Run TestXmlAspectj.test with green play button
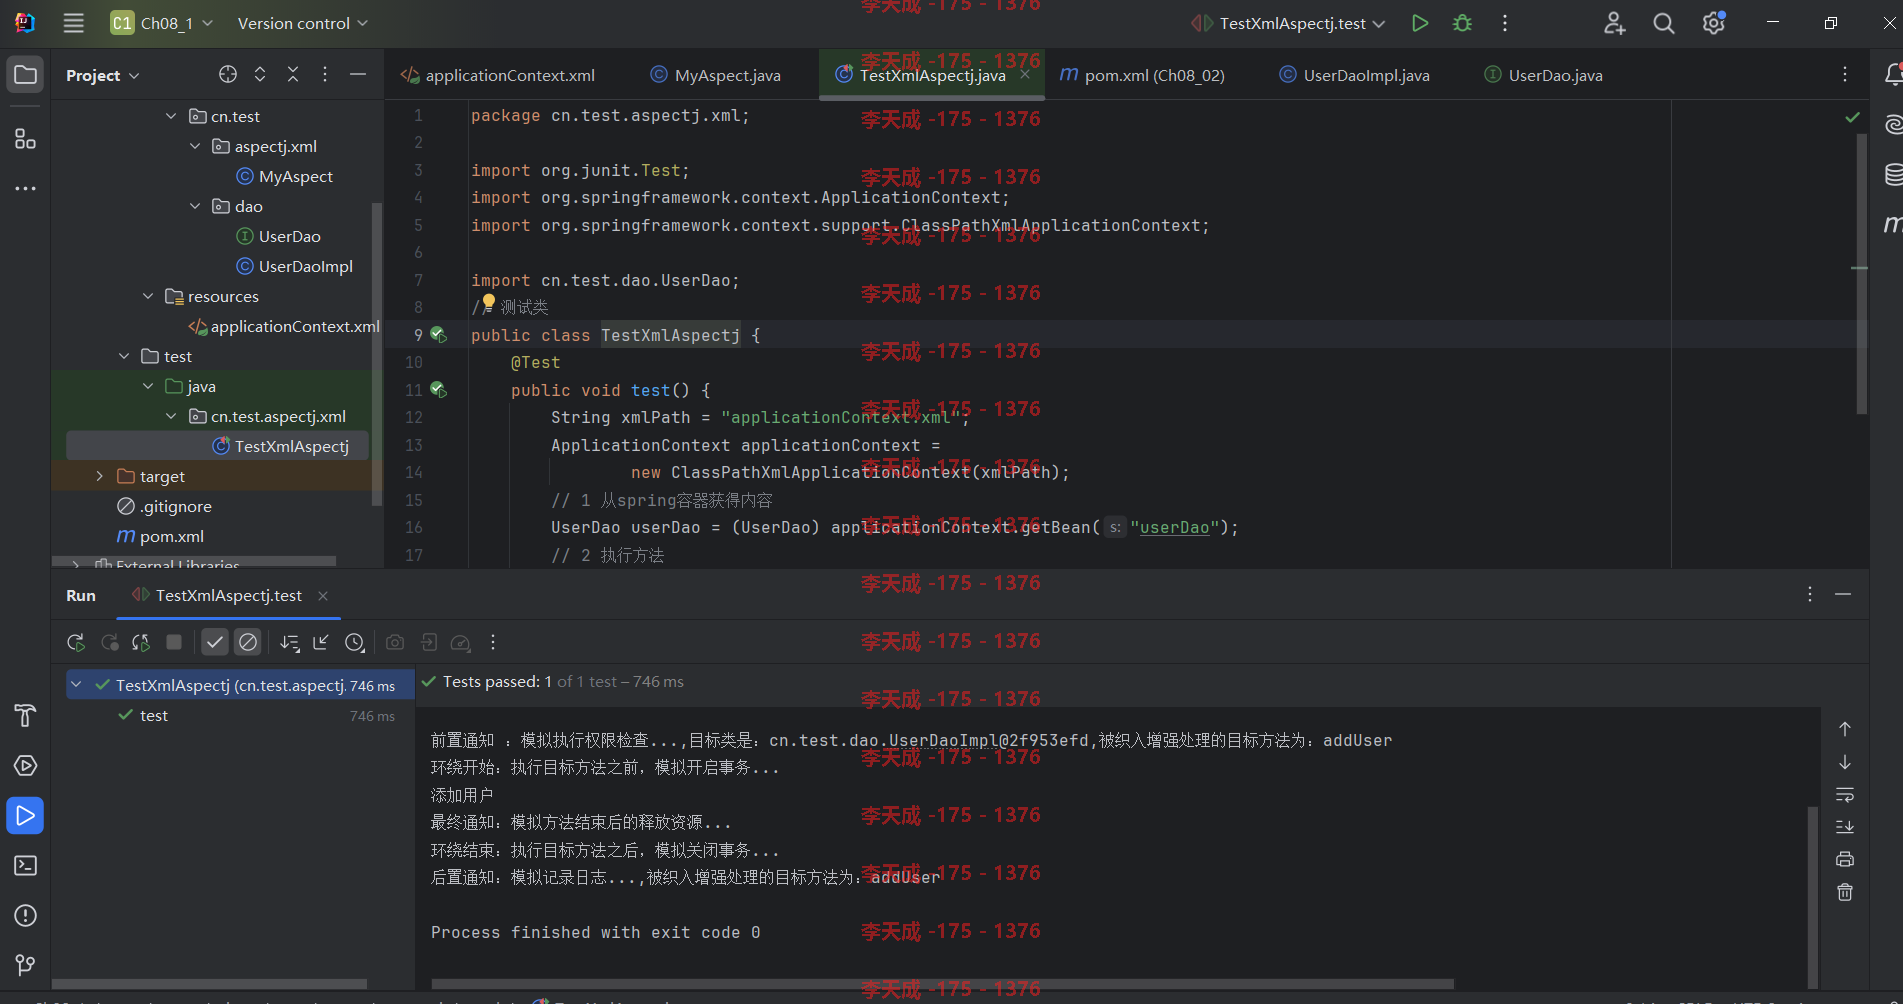Screen dimensions: 1903x1004 [x=1419, y=23]
